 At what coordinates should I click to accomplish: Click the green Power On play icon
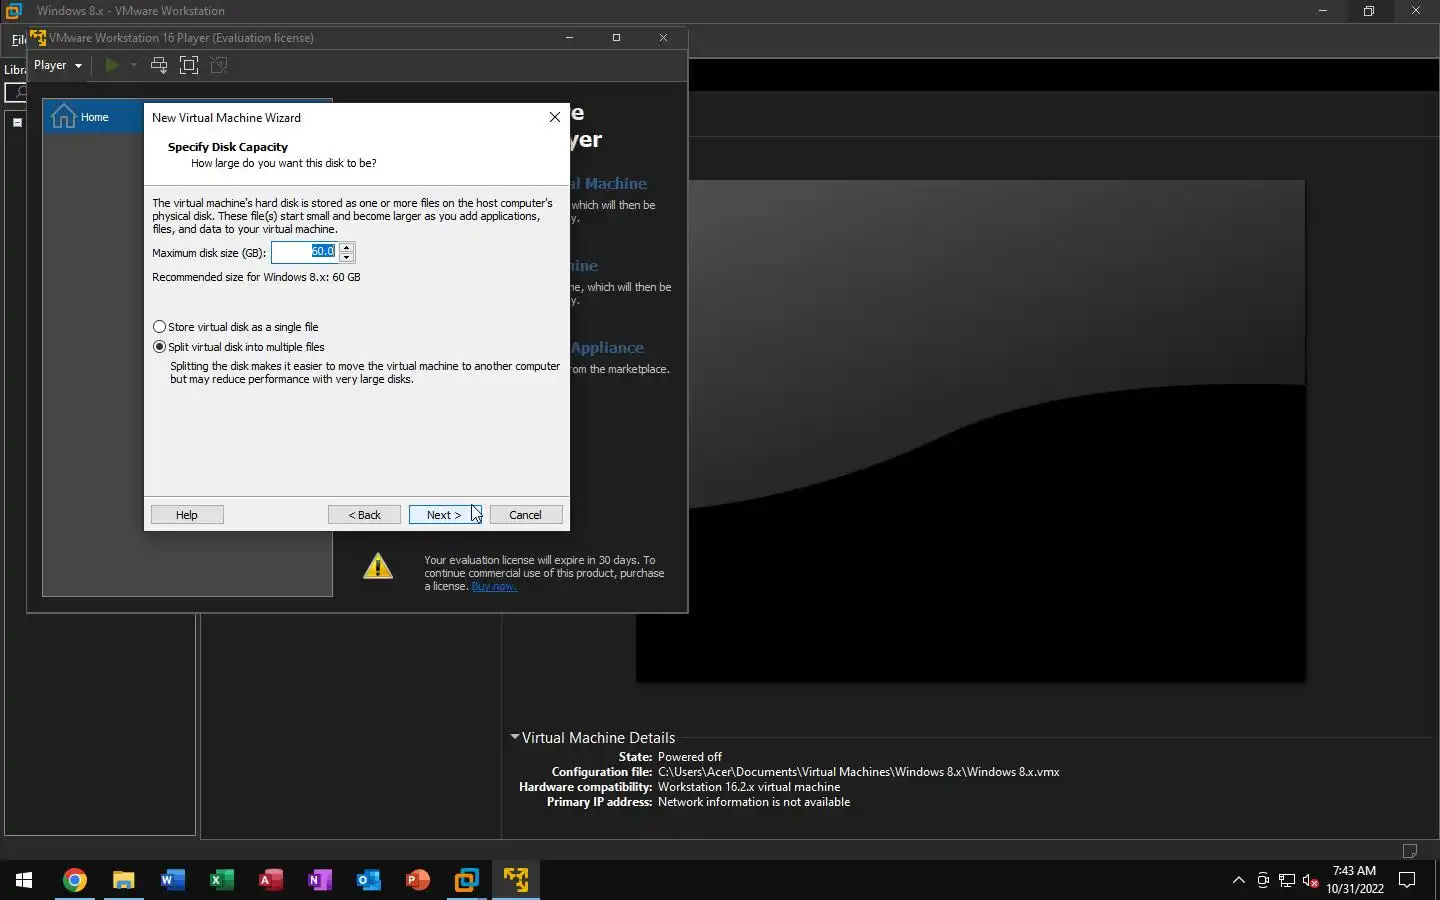(112, 65)
